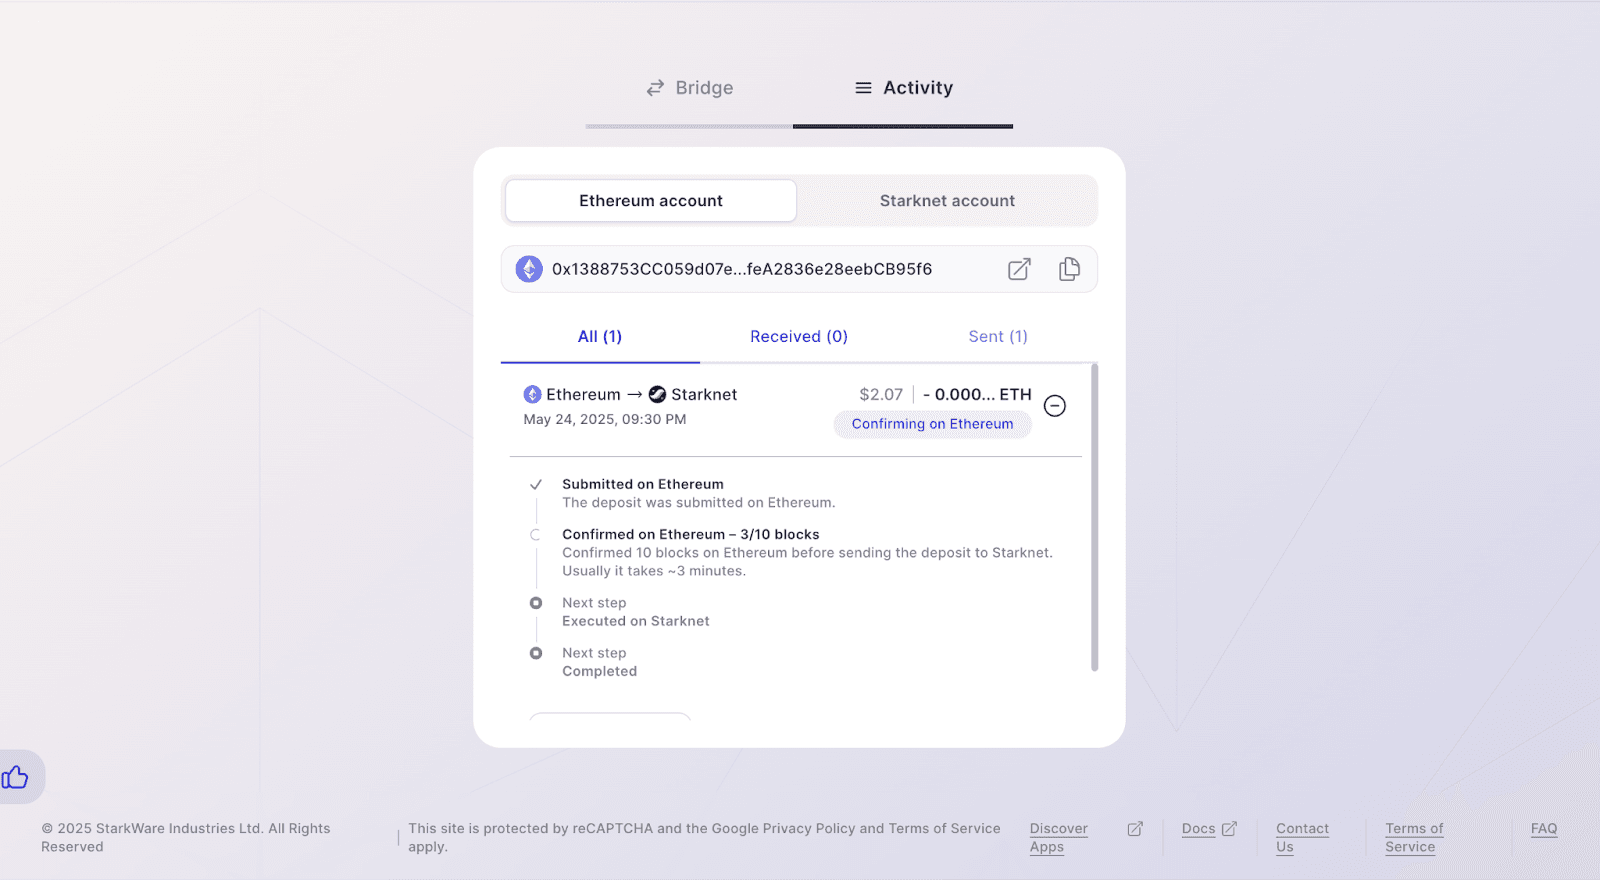Click the Completed step marker
This screenshot has width=1600, height=880.
(536, 653)
